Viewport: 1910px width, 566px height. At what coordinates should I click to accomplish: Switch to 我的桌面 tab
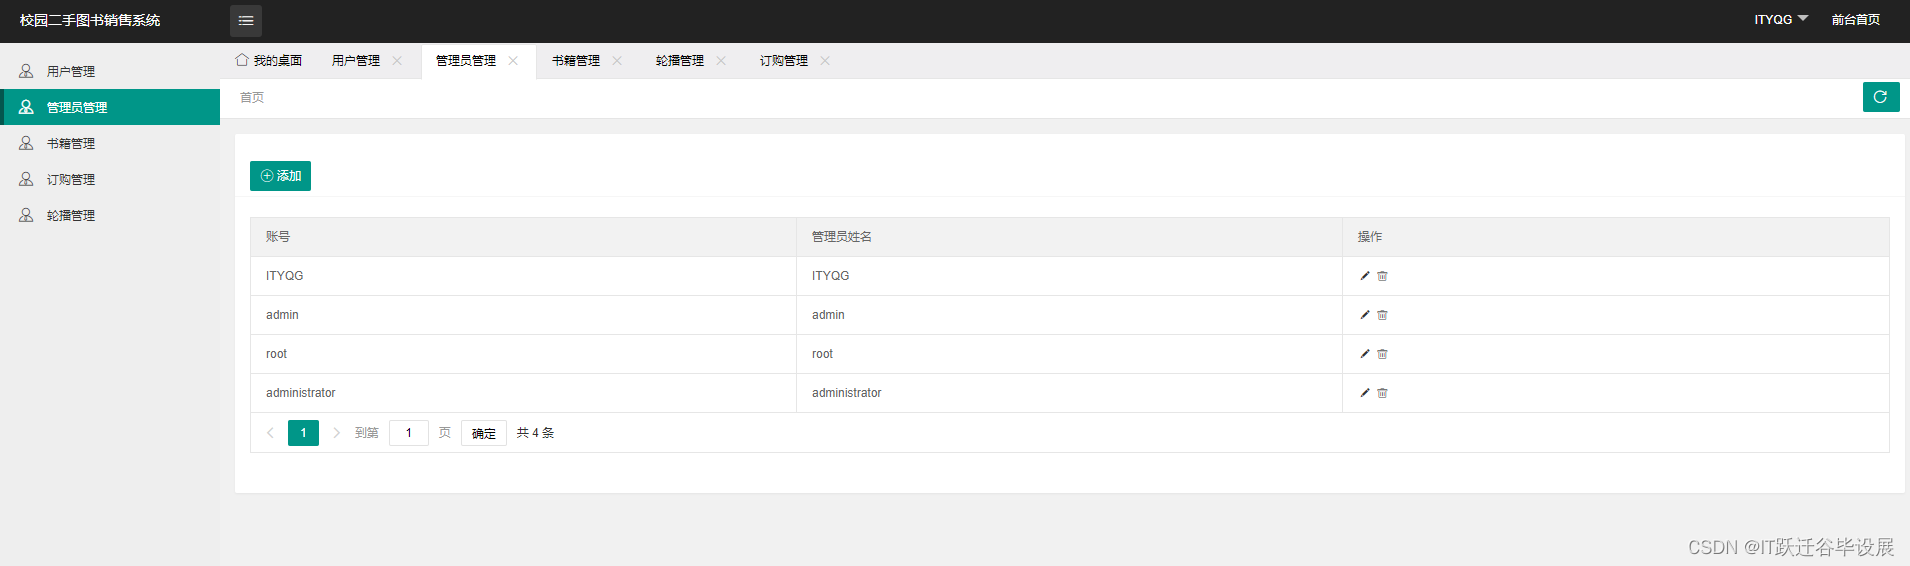[x=269, y=61]
